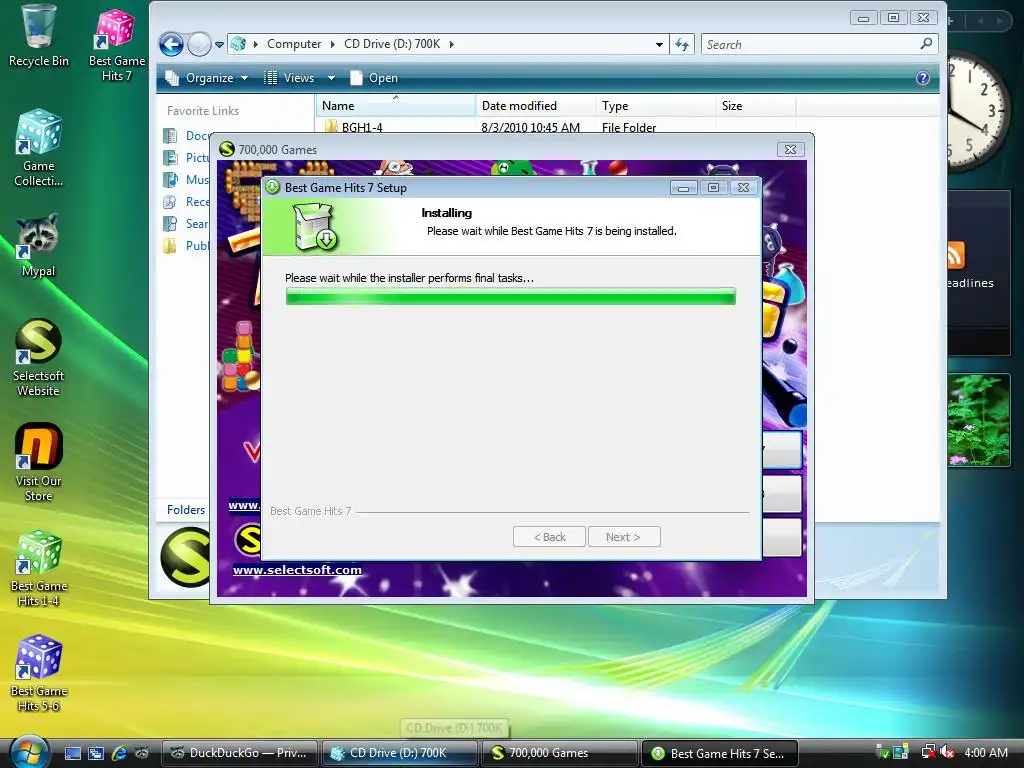Open the Recycle Bin desktop icon
Image resolution: width=1024 pixels, height=768 pixels.
point(39,36)
